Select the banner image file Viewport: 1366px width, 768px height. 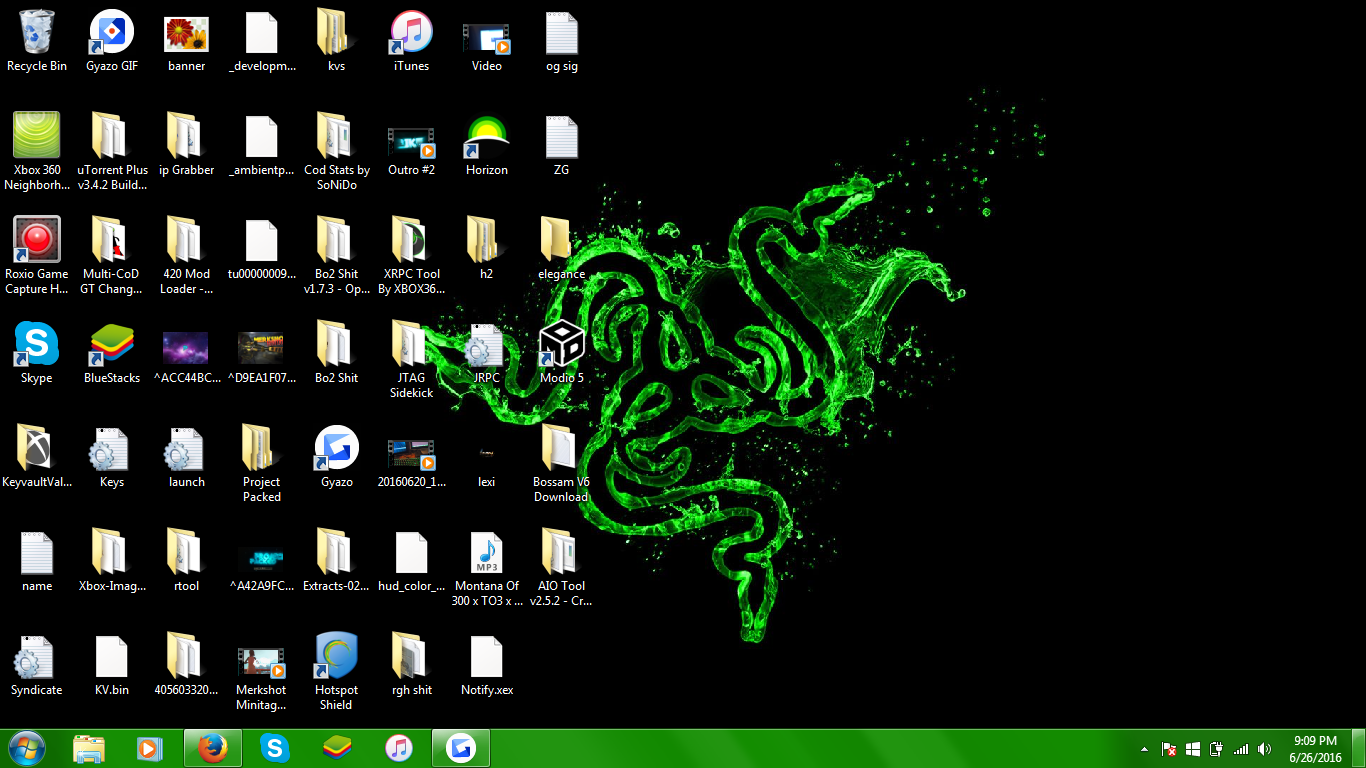click(186, 42)
